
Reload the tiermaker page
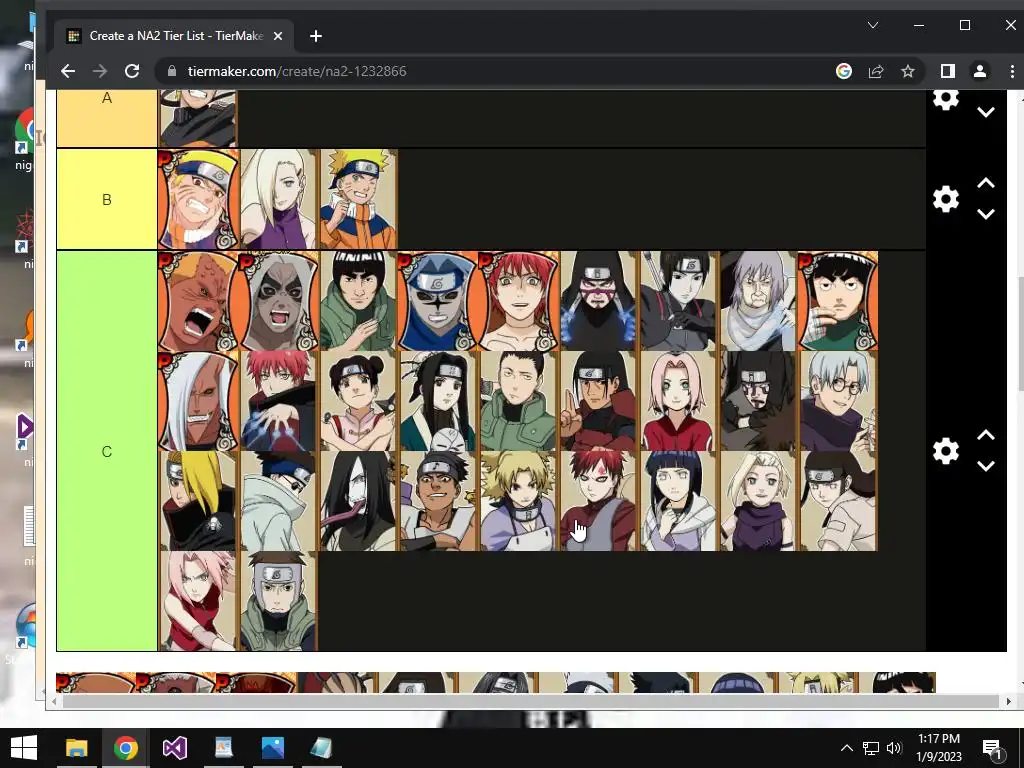click(132, 71)
